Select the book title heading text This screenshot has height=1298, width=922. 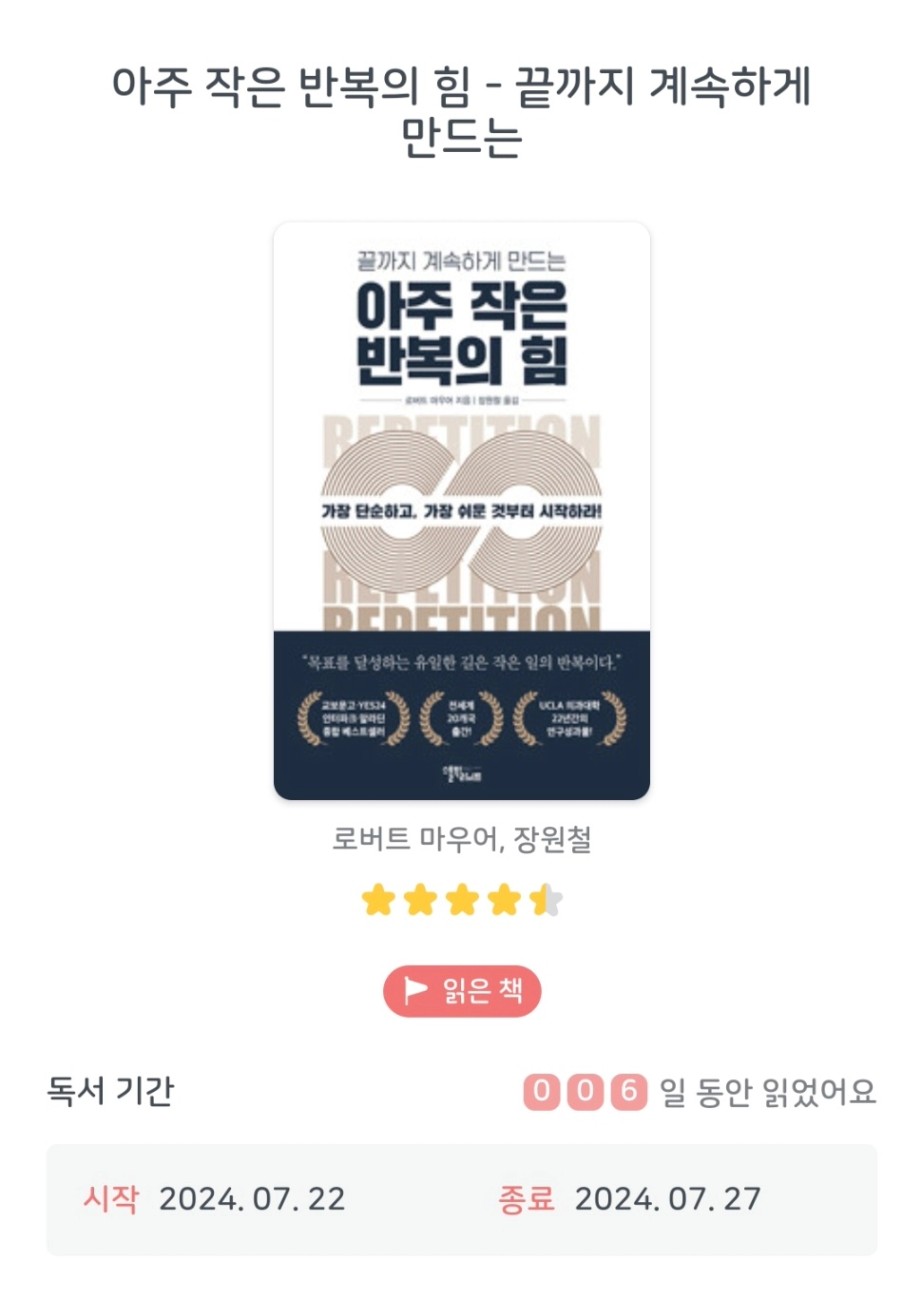pos(461,112)
